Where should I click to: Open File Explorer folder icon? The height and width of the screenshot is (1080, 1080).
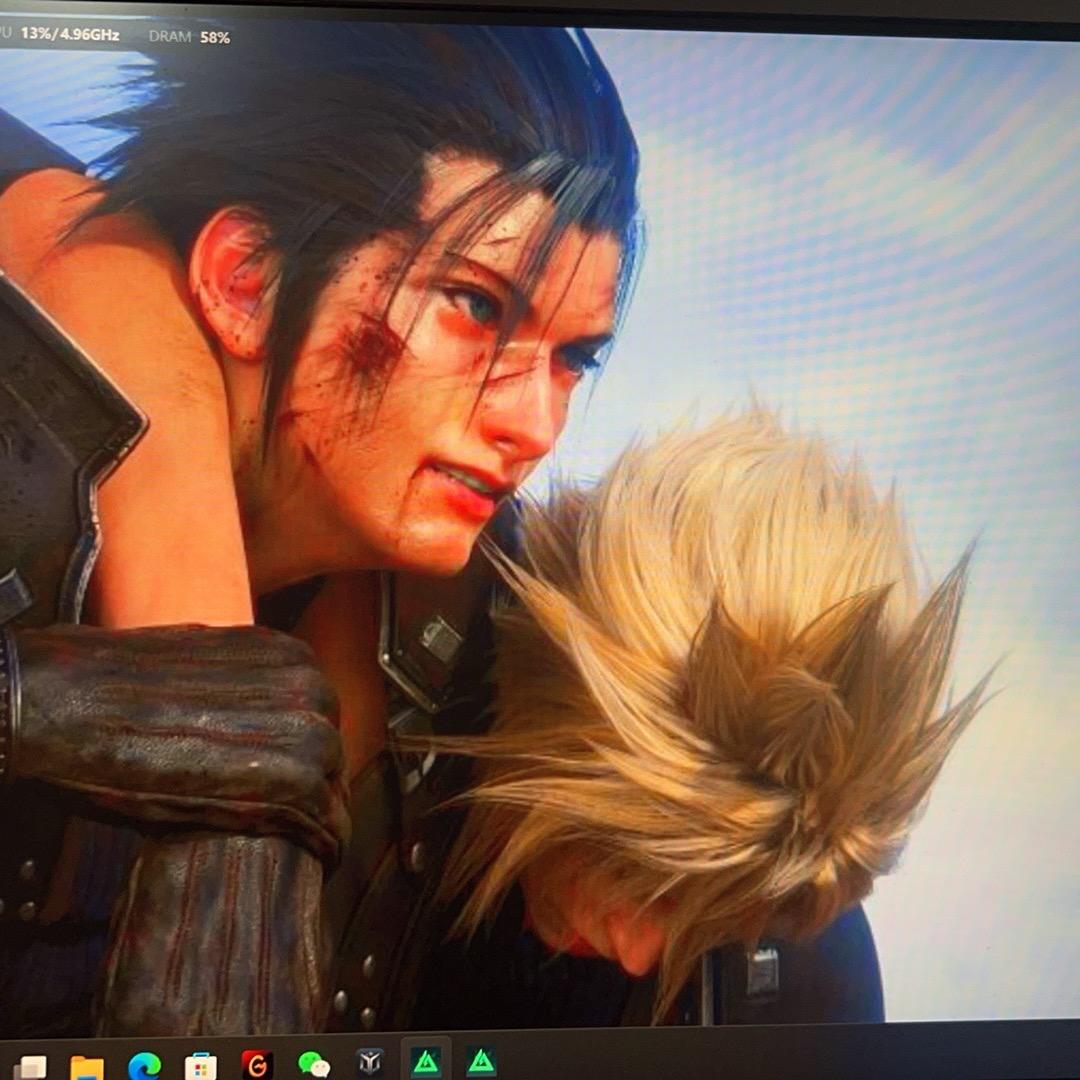87,1066
